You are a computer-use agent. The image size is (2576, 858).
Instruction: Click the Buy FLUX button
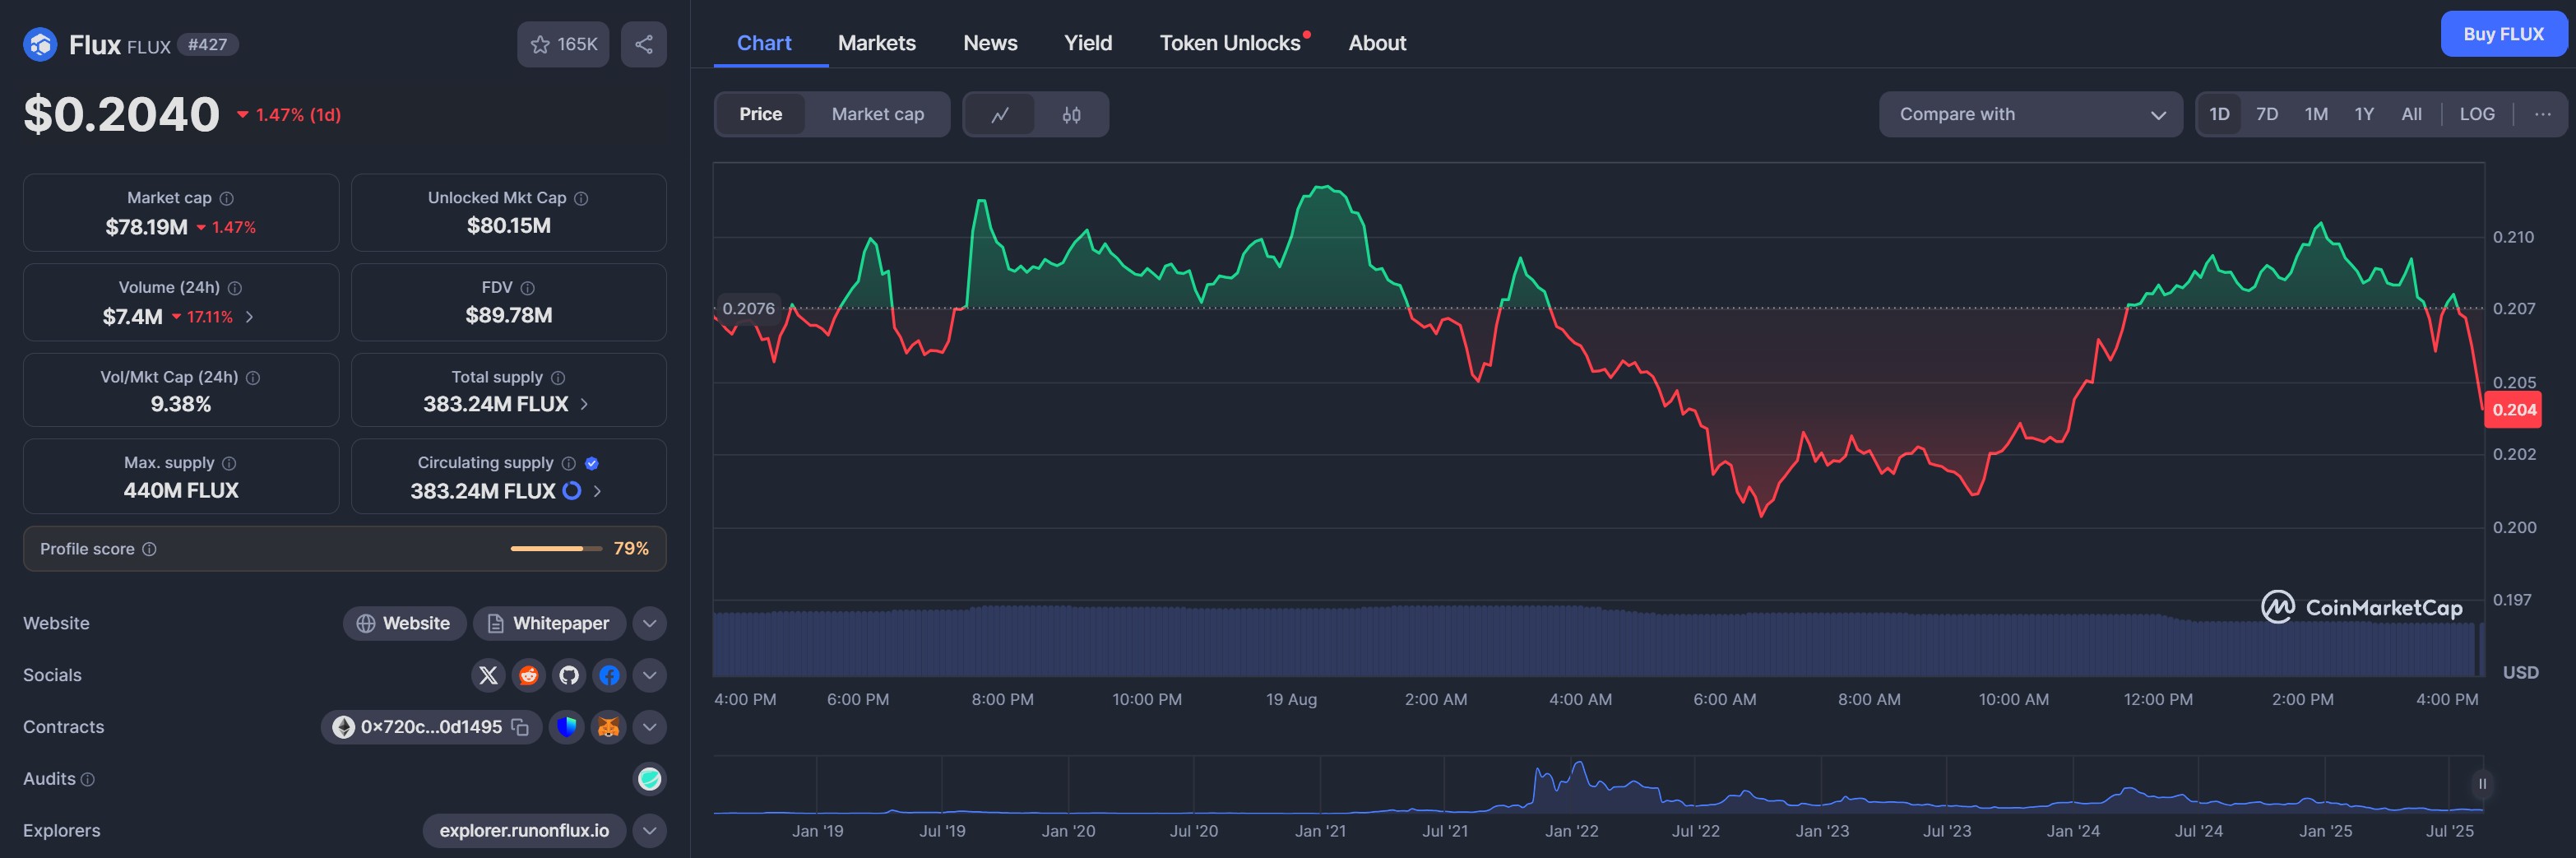[x=2502, y=34]
